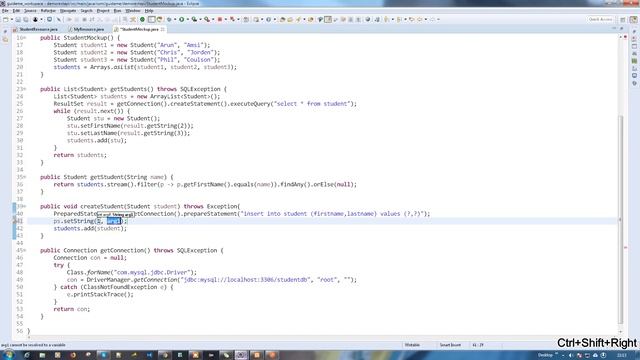Click the green Run toolbar icon
This screenshot has height=360, width=640.
click(182, 19)
